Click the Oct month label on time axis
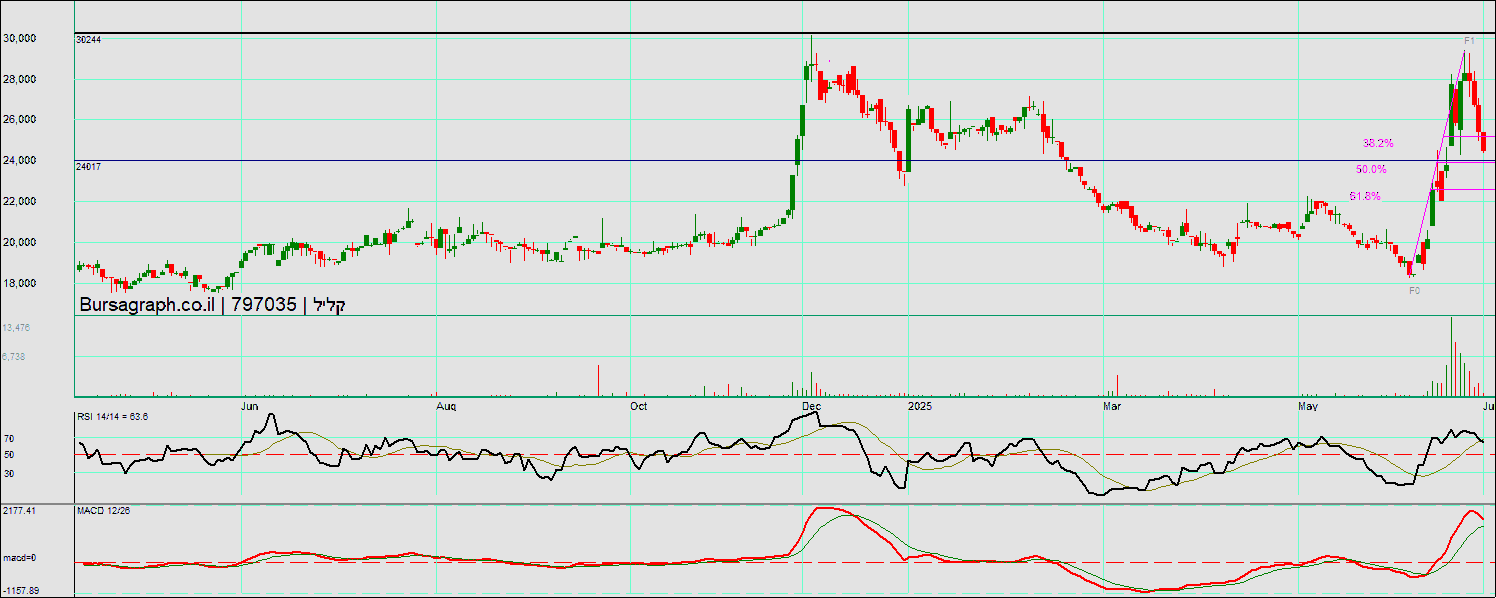The image size is (1496, 598). (639, 407)
